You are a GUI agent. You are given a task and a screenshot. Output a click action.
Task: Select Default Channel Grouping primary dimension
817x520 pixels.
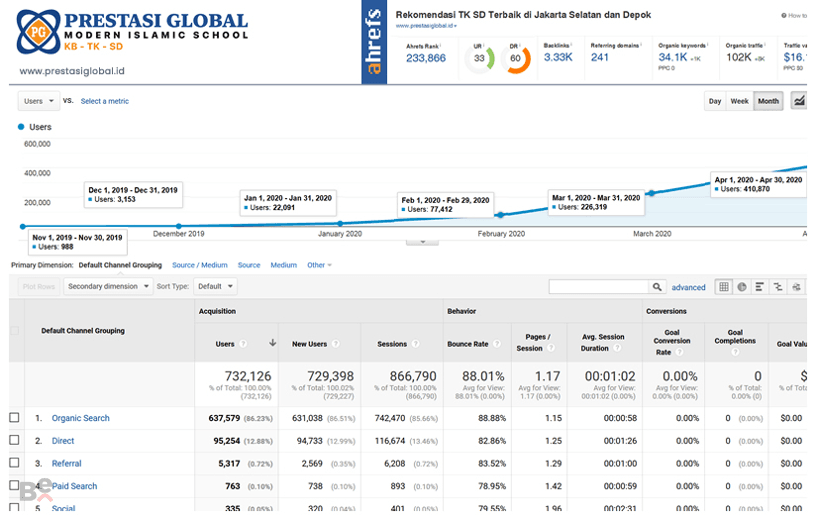pos(120,265)
